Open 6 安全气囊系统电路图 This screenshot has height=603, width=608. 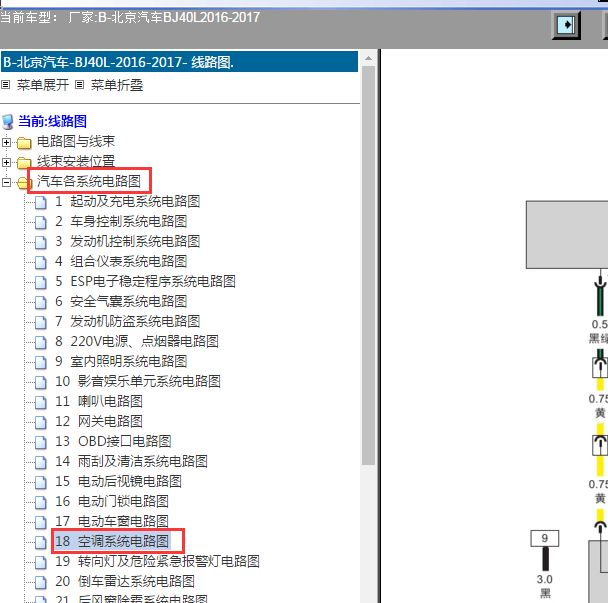pos(121,301)
